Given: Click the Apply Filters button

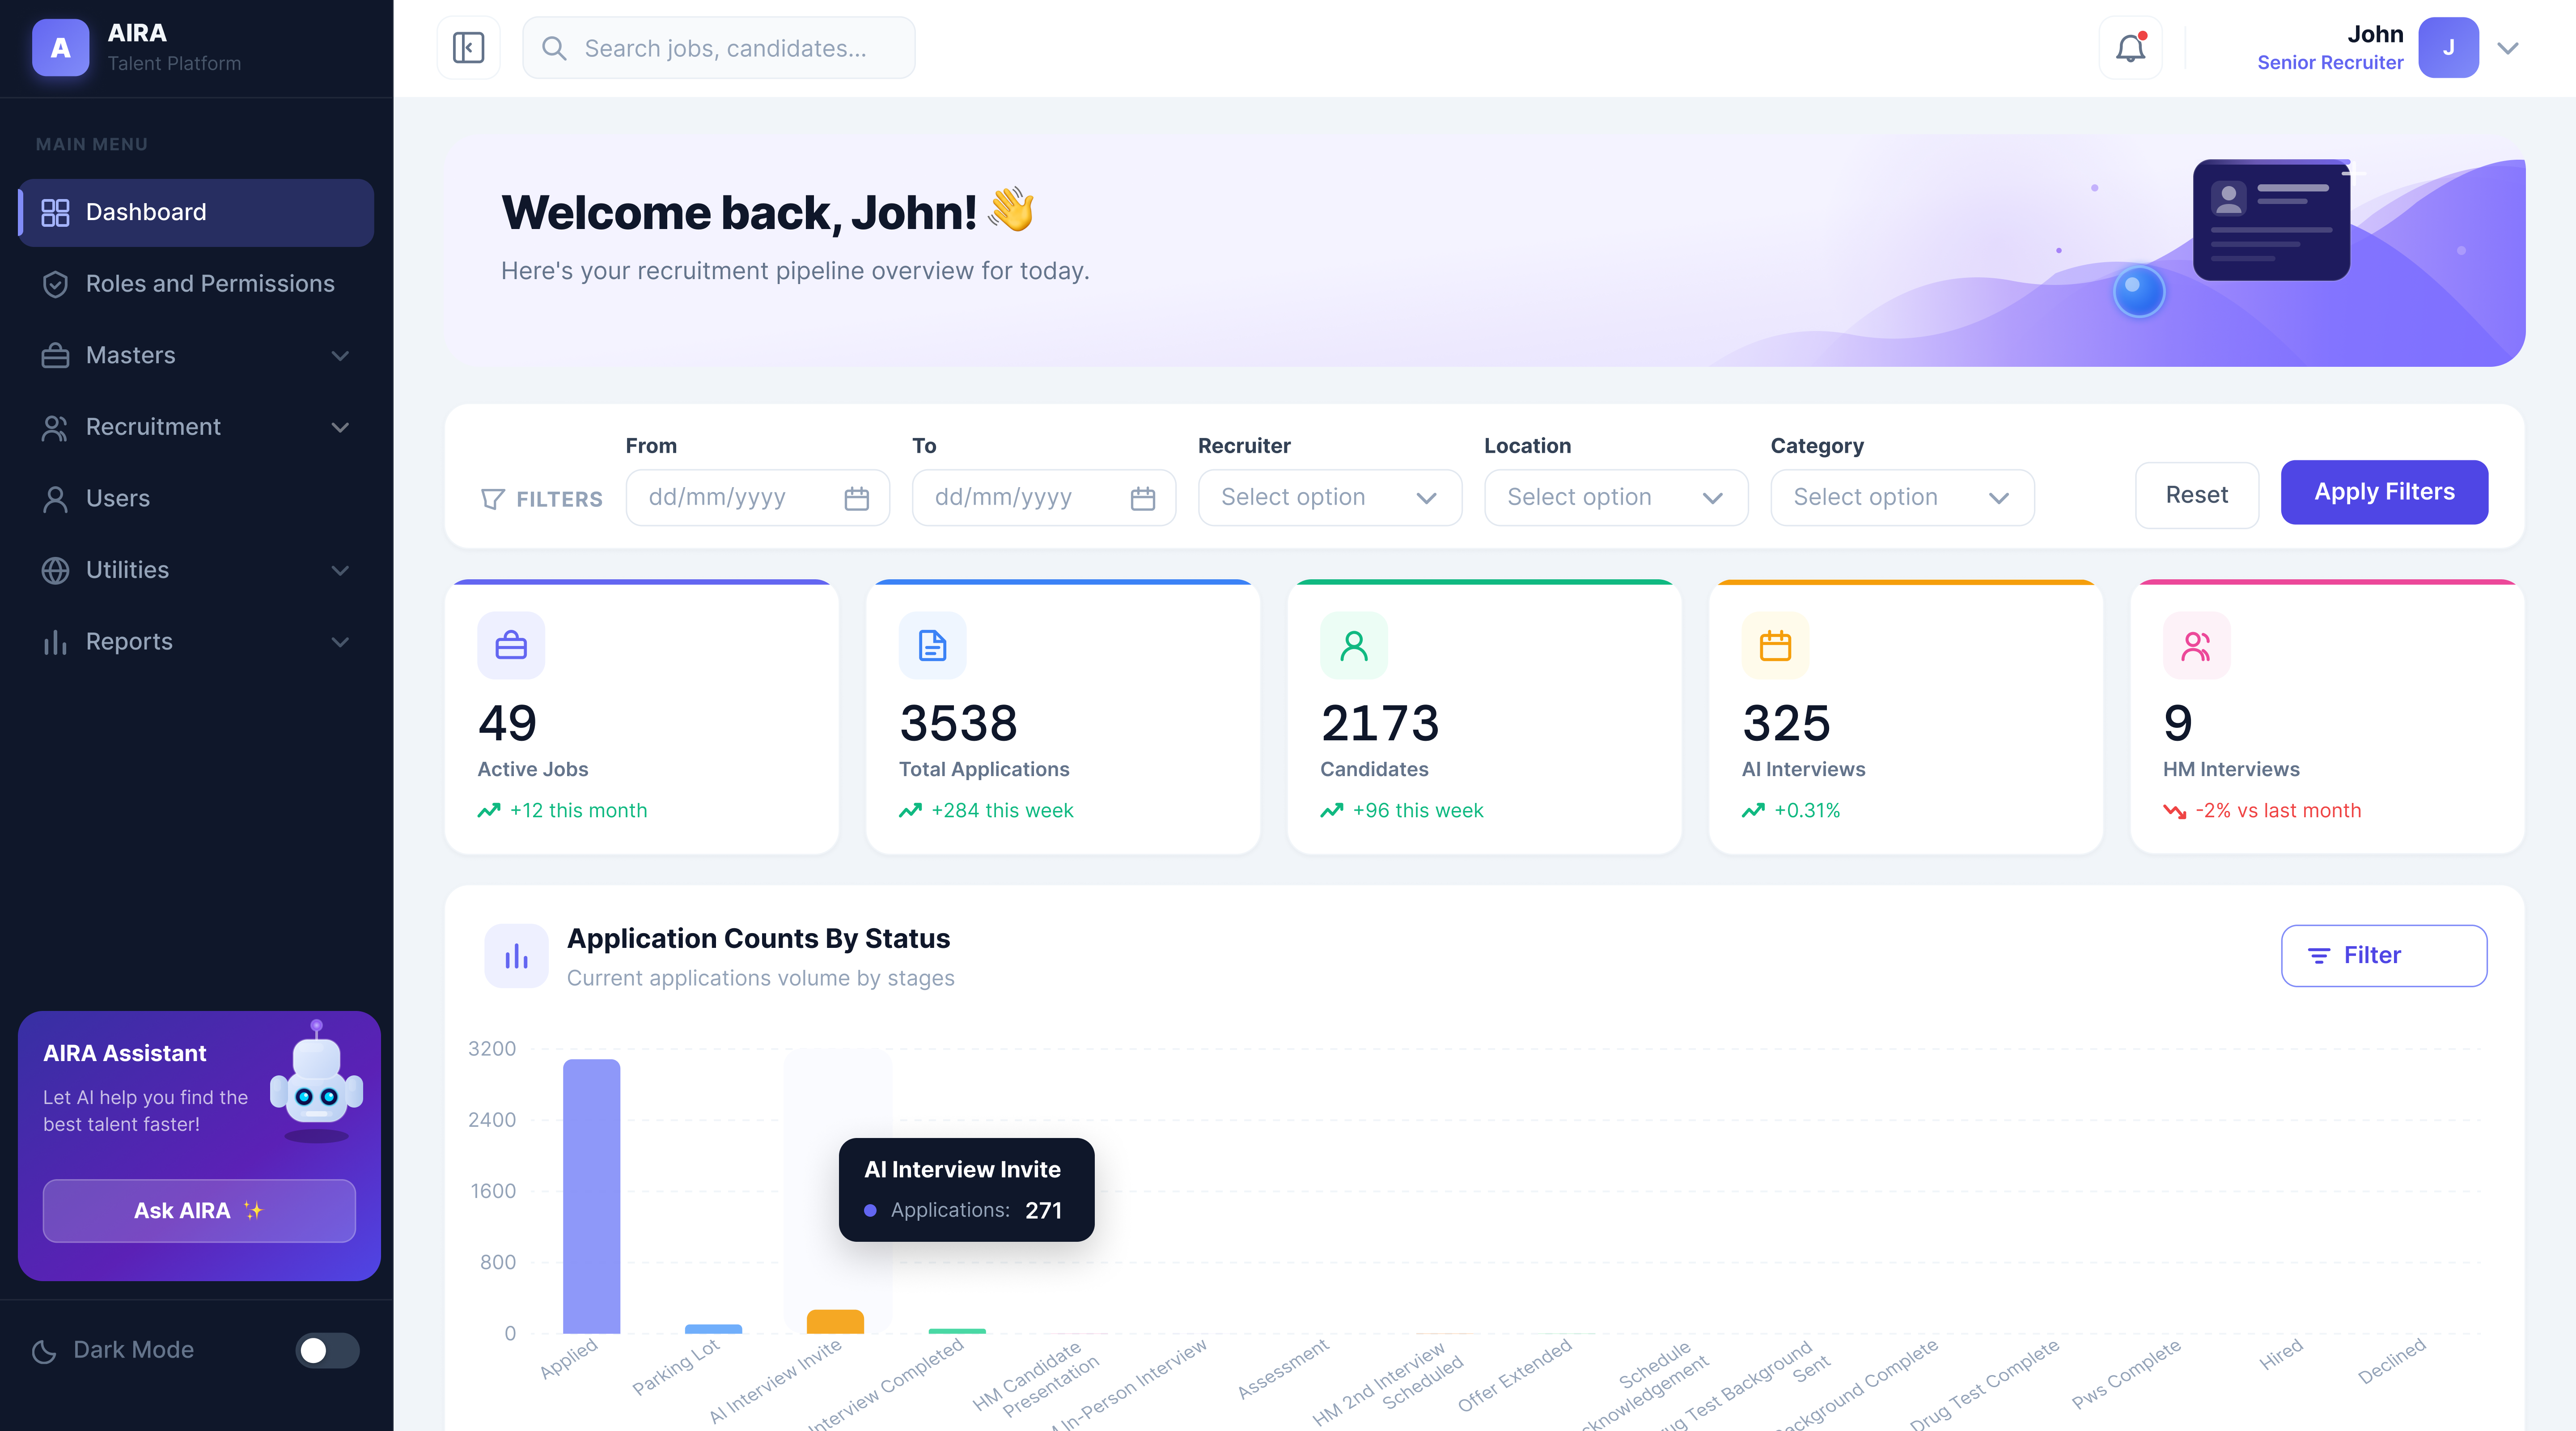Looking at the screenshot, I should click(x=2384, y=492).
